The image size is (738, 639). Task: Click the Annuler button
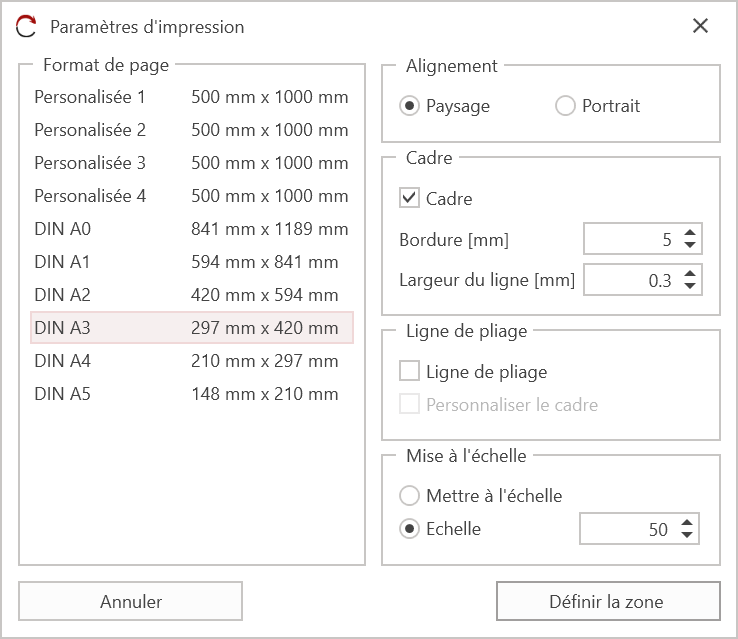pos(131,601)
